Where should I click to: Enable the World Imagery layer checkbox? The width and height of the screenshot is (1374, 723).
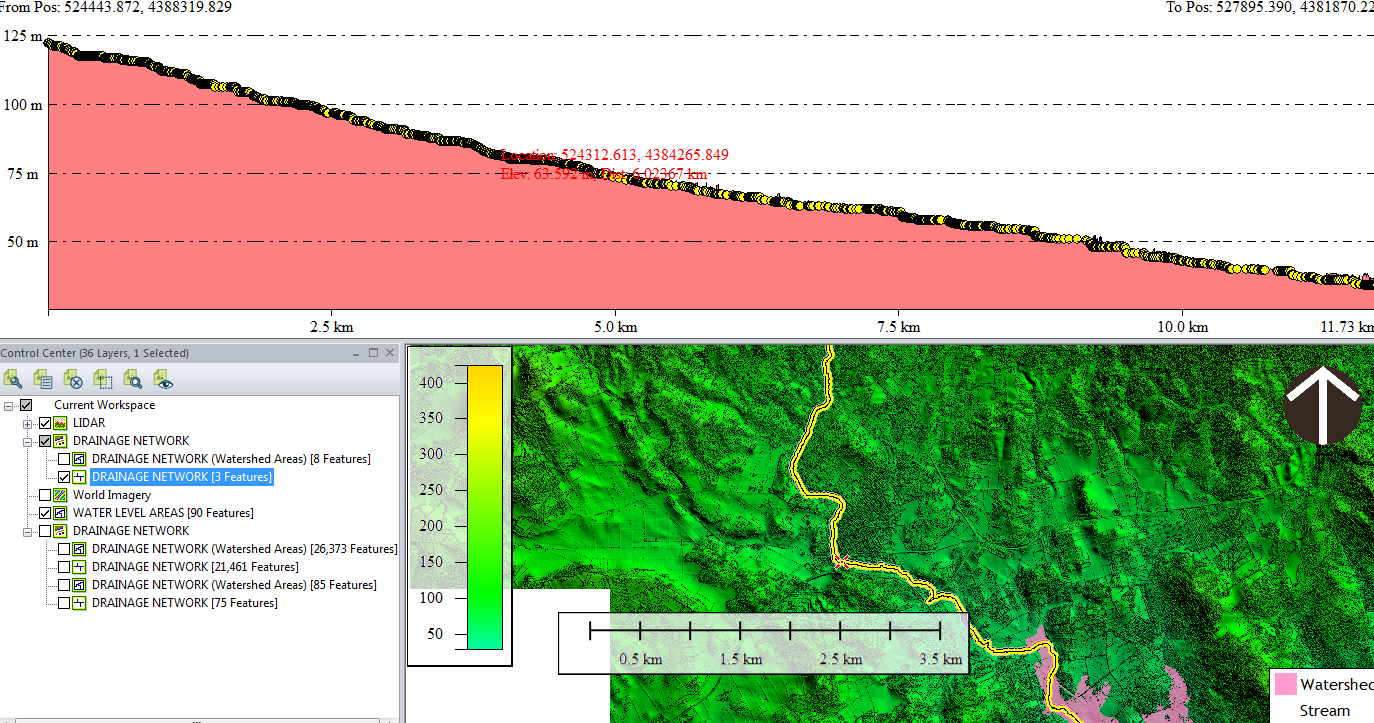tap(45, 495)
